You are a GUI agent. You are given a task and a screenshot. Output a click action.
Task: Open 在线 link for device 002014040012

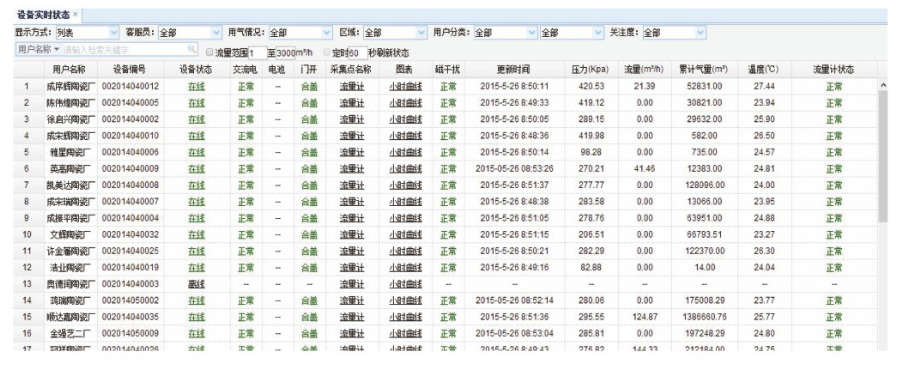coord(197,86)
